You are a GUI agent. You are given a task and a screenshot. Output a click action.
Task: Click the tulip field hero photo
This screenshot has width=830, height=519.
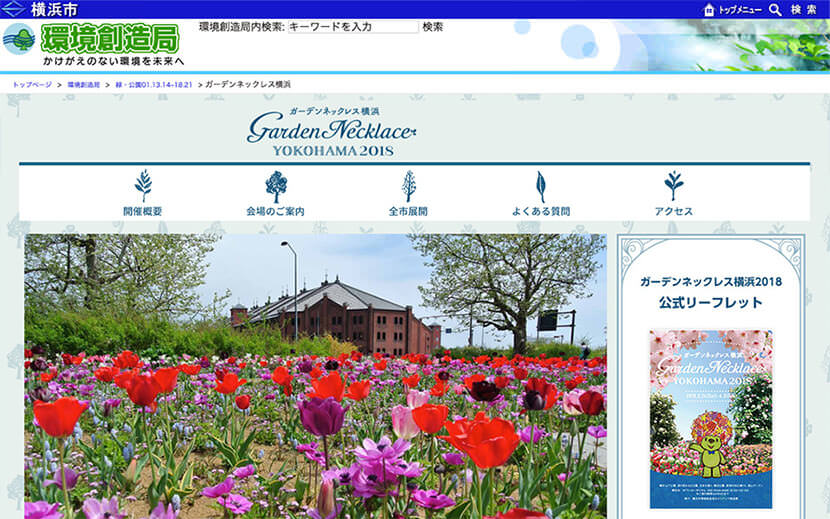(x=315, y=376)
